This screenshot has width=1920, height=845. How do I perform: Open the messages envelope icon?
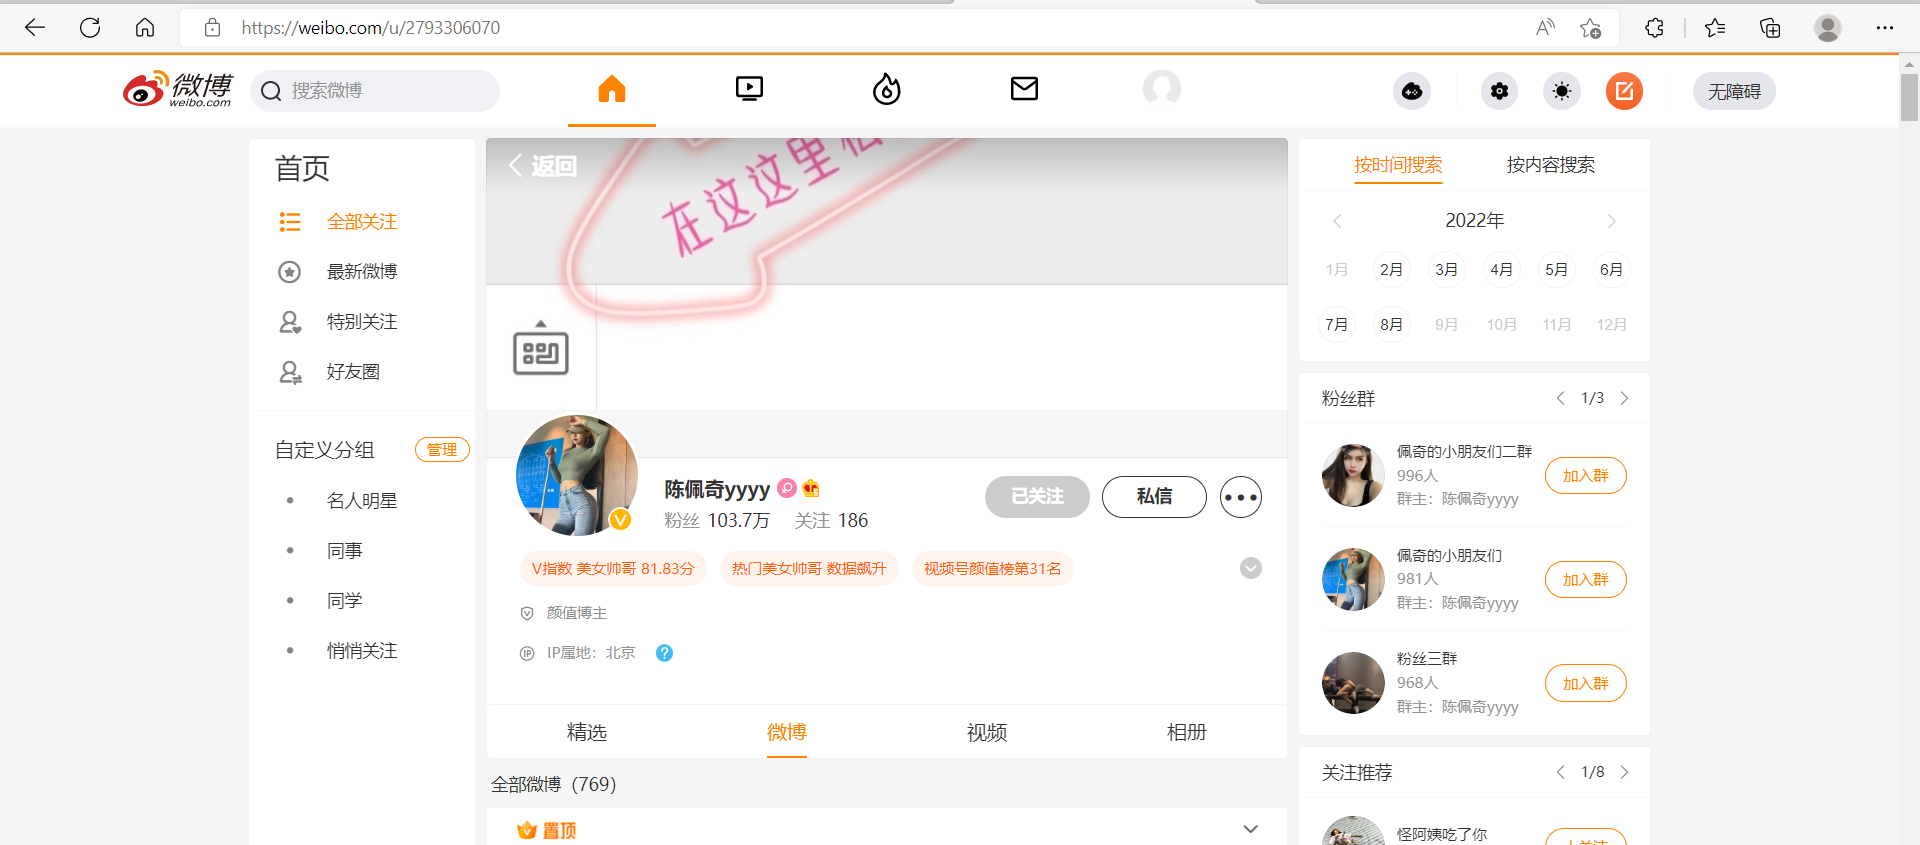(x=1024, y=90)
